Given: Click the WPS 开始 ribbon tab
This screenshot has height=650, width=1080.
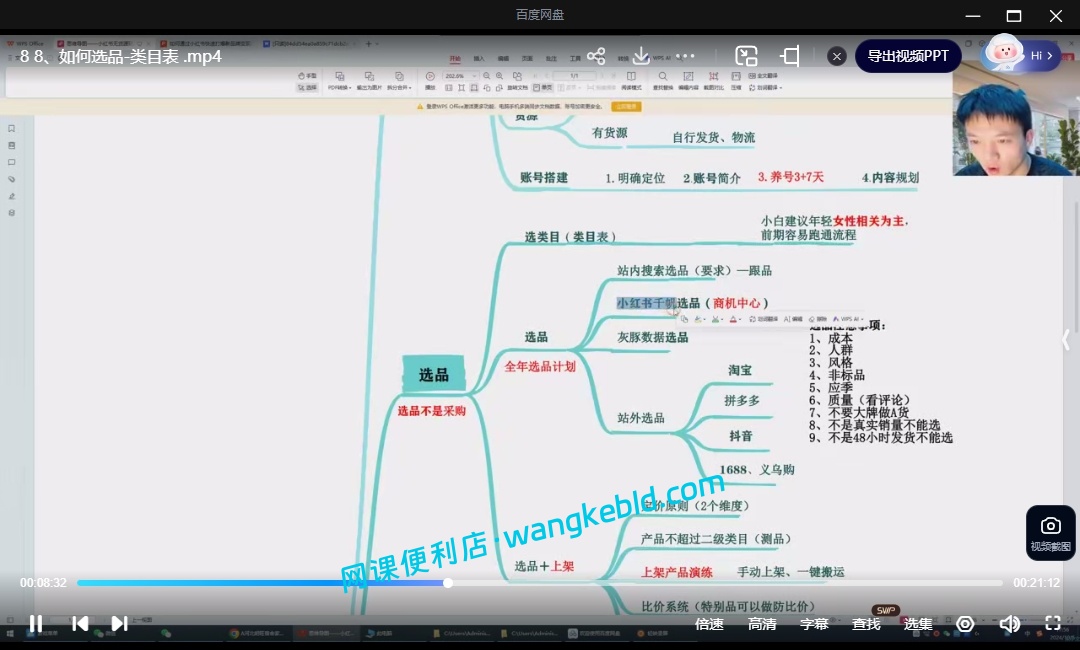Looking at the screenshot, I should click(455, 59).
